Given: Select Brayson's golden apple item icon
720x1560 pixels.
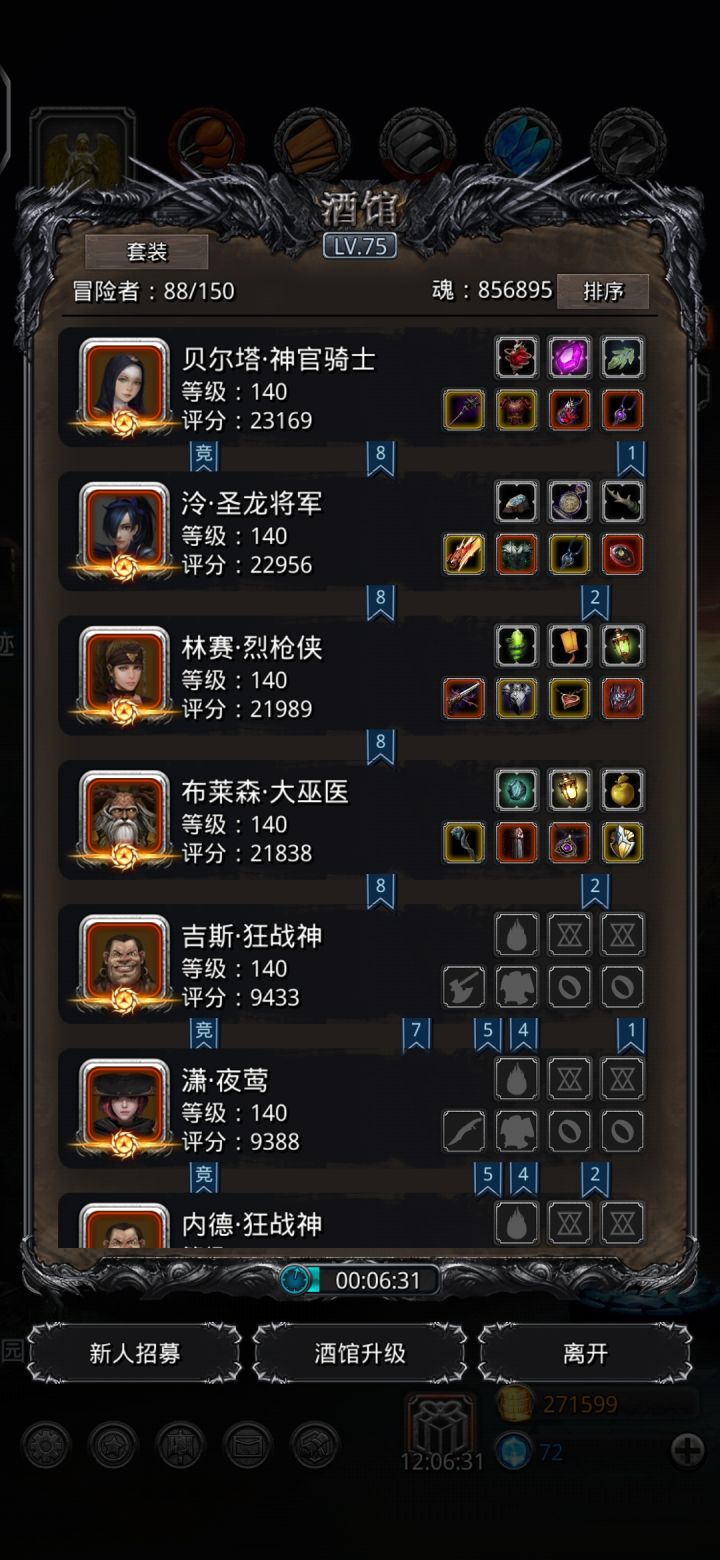Looking at the screenshot, I should (x=622, y=790).
